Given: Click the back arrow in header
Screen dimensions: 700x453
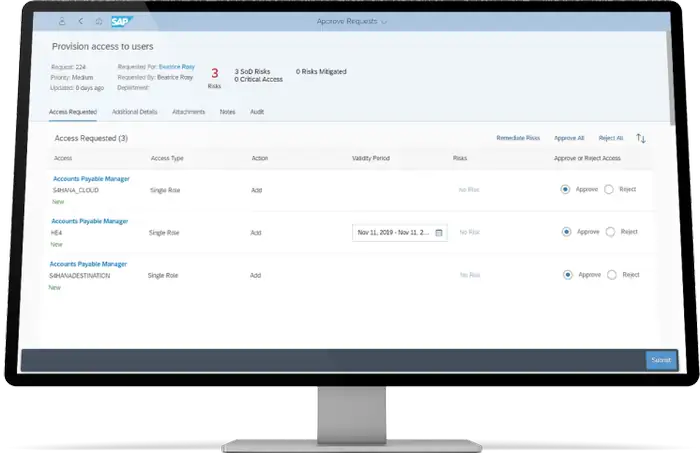Looking at the screenshot, I should [x=80, y=21].
